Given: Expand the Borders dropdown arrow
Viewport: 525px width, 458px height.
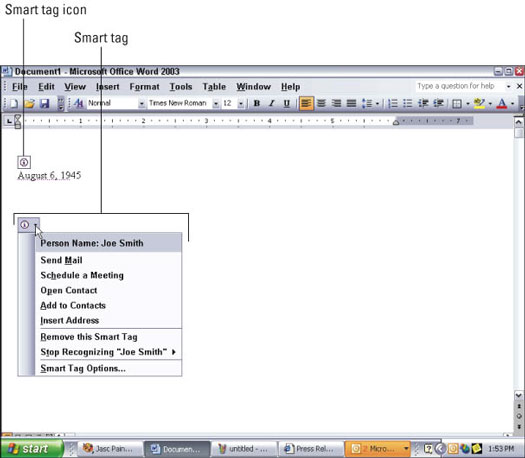Looking at the screenshot, I should tap(468, 103).
